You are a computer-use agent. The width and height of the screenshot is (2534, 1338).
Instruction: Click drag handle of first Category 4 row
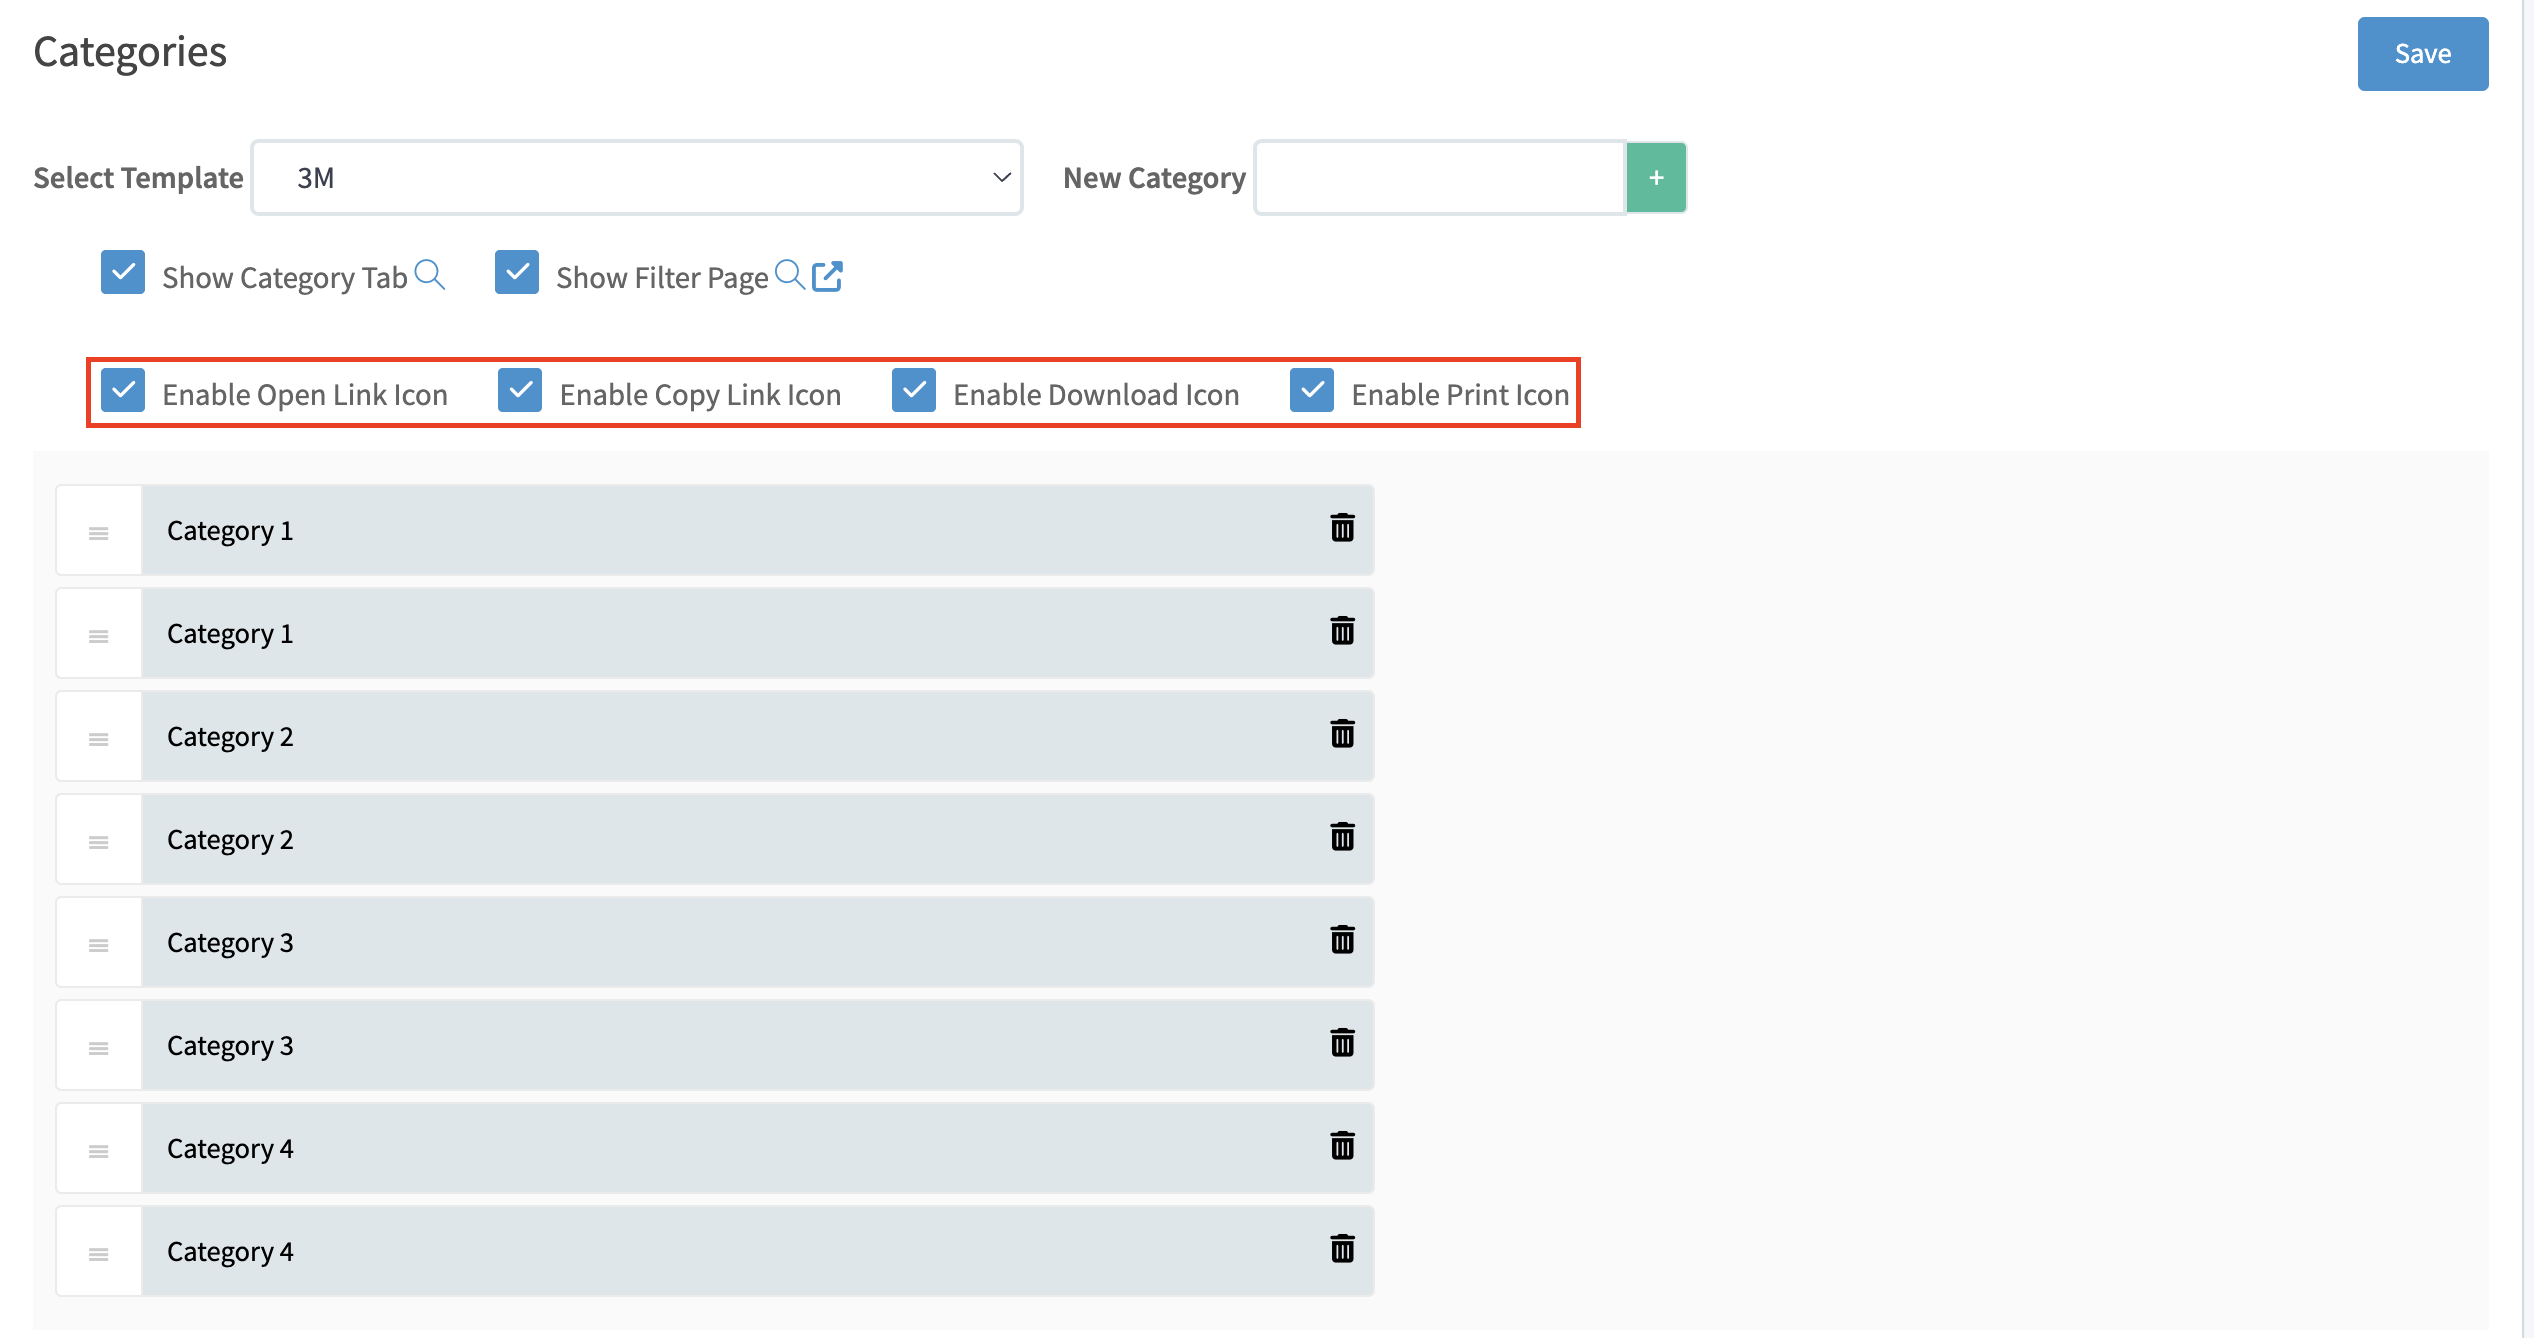tap(98, 1150)
